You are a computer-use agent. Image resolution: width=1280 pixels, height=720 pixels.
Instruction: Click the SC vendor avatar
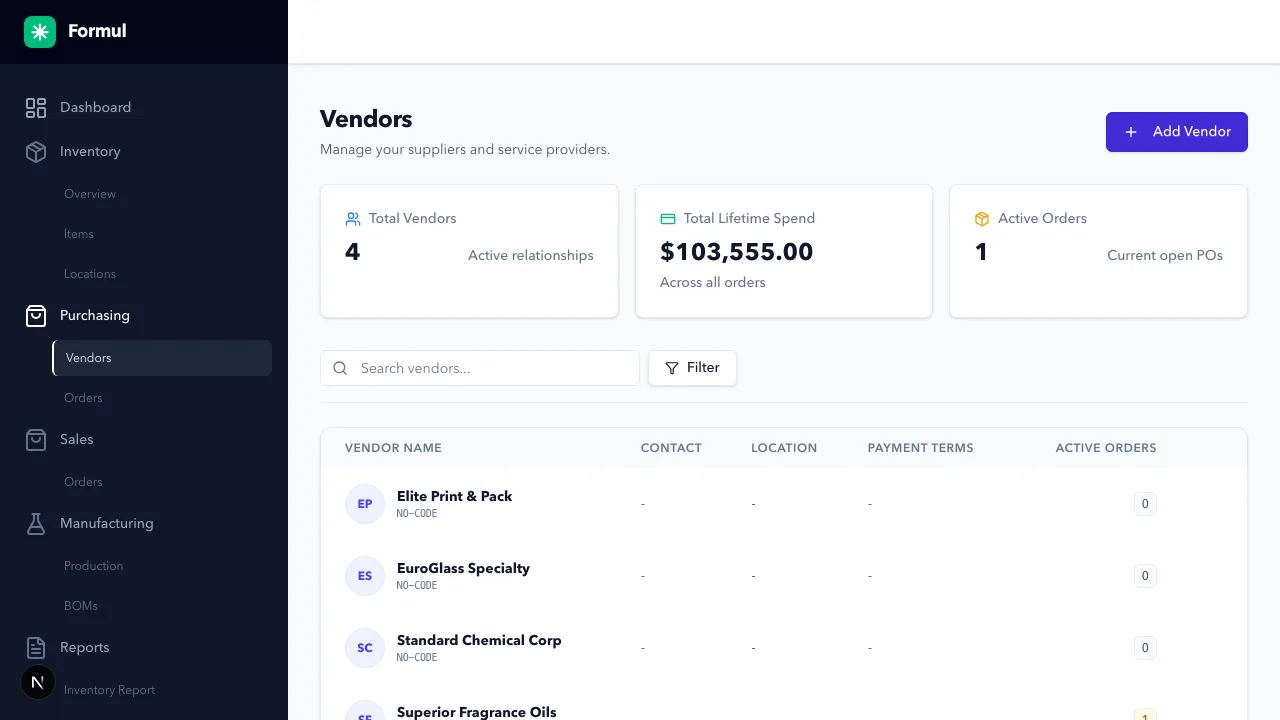[365, 648]
